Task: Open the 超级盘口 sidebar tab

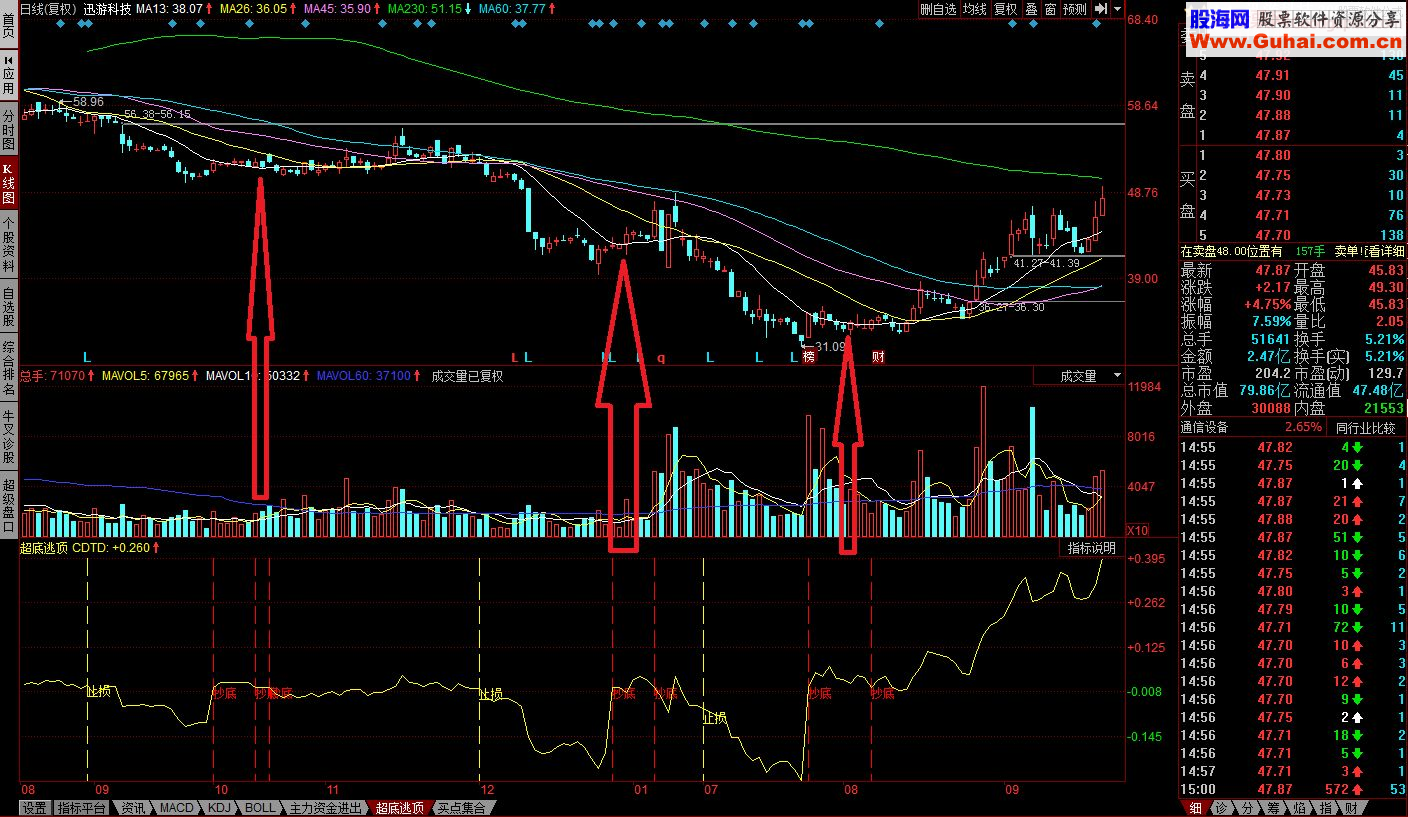Action: (8, 505)
